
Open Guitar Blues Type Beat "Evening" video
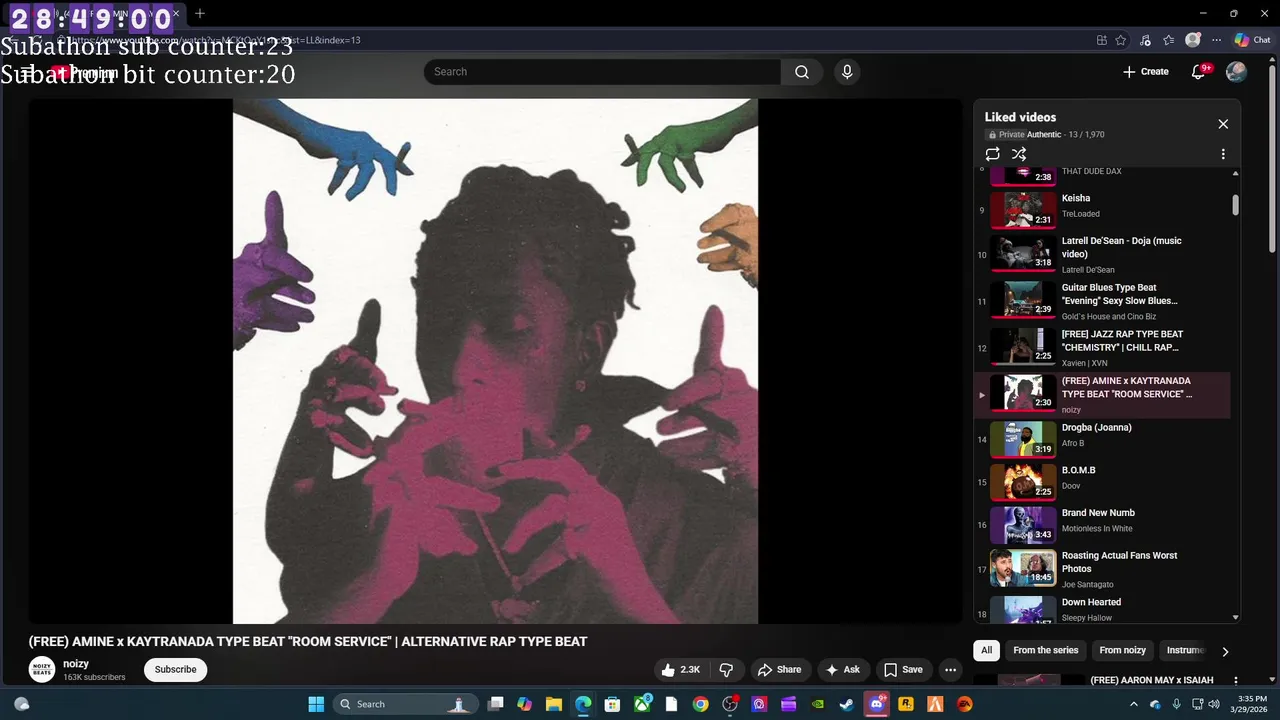[1102, 301]
